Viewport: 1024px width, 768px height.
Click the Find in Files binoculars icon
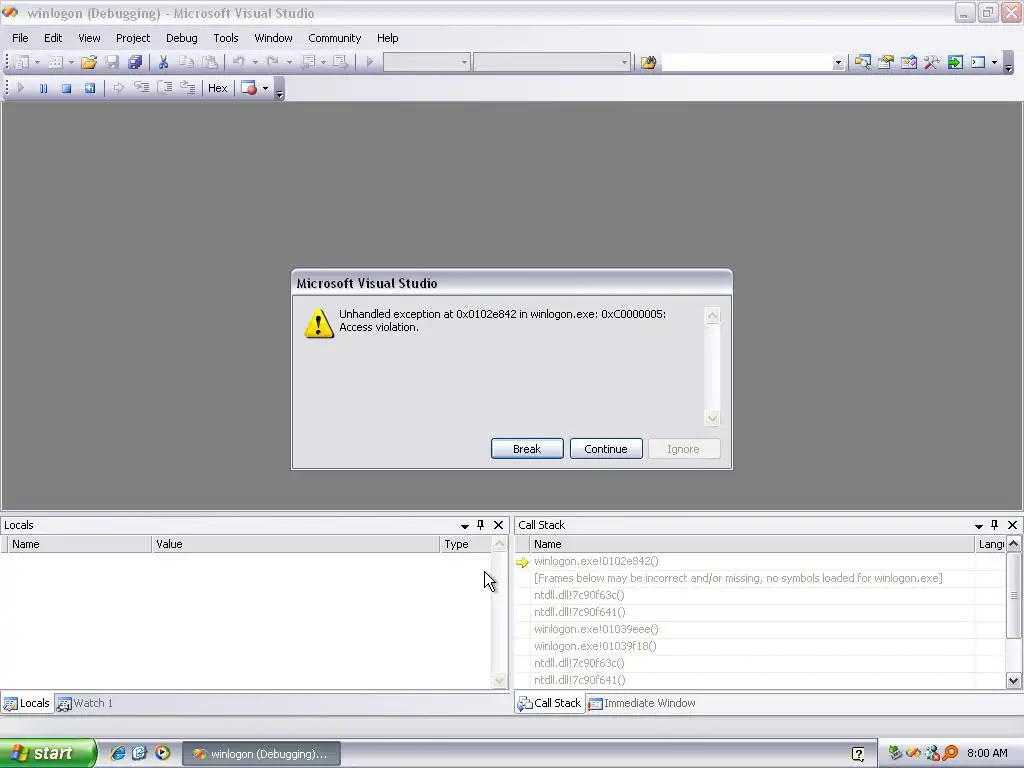648,62
